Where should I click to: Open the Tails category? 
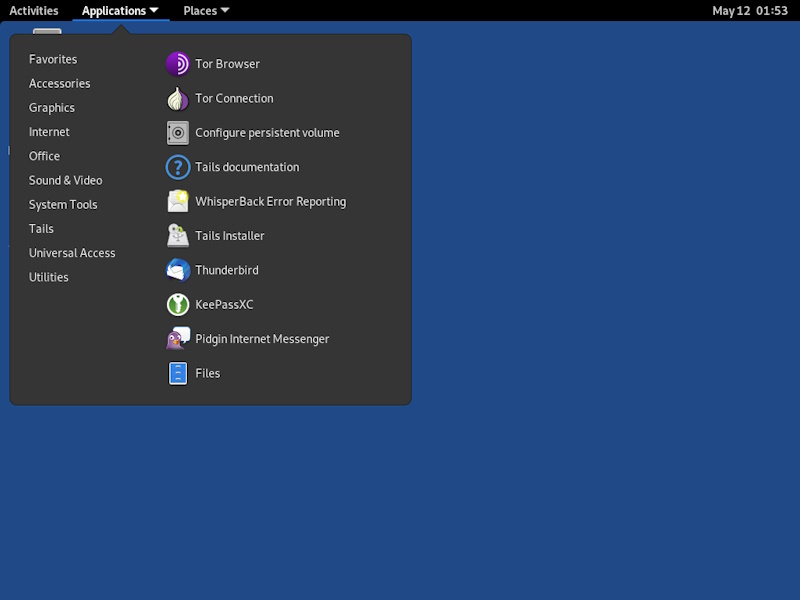point(41,229)
